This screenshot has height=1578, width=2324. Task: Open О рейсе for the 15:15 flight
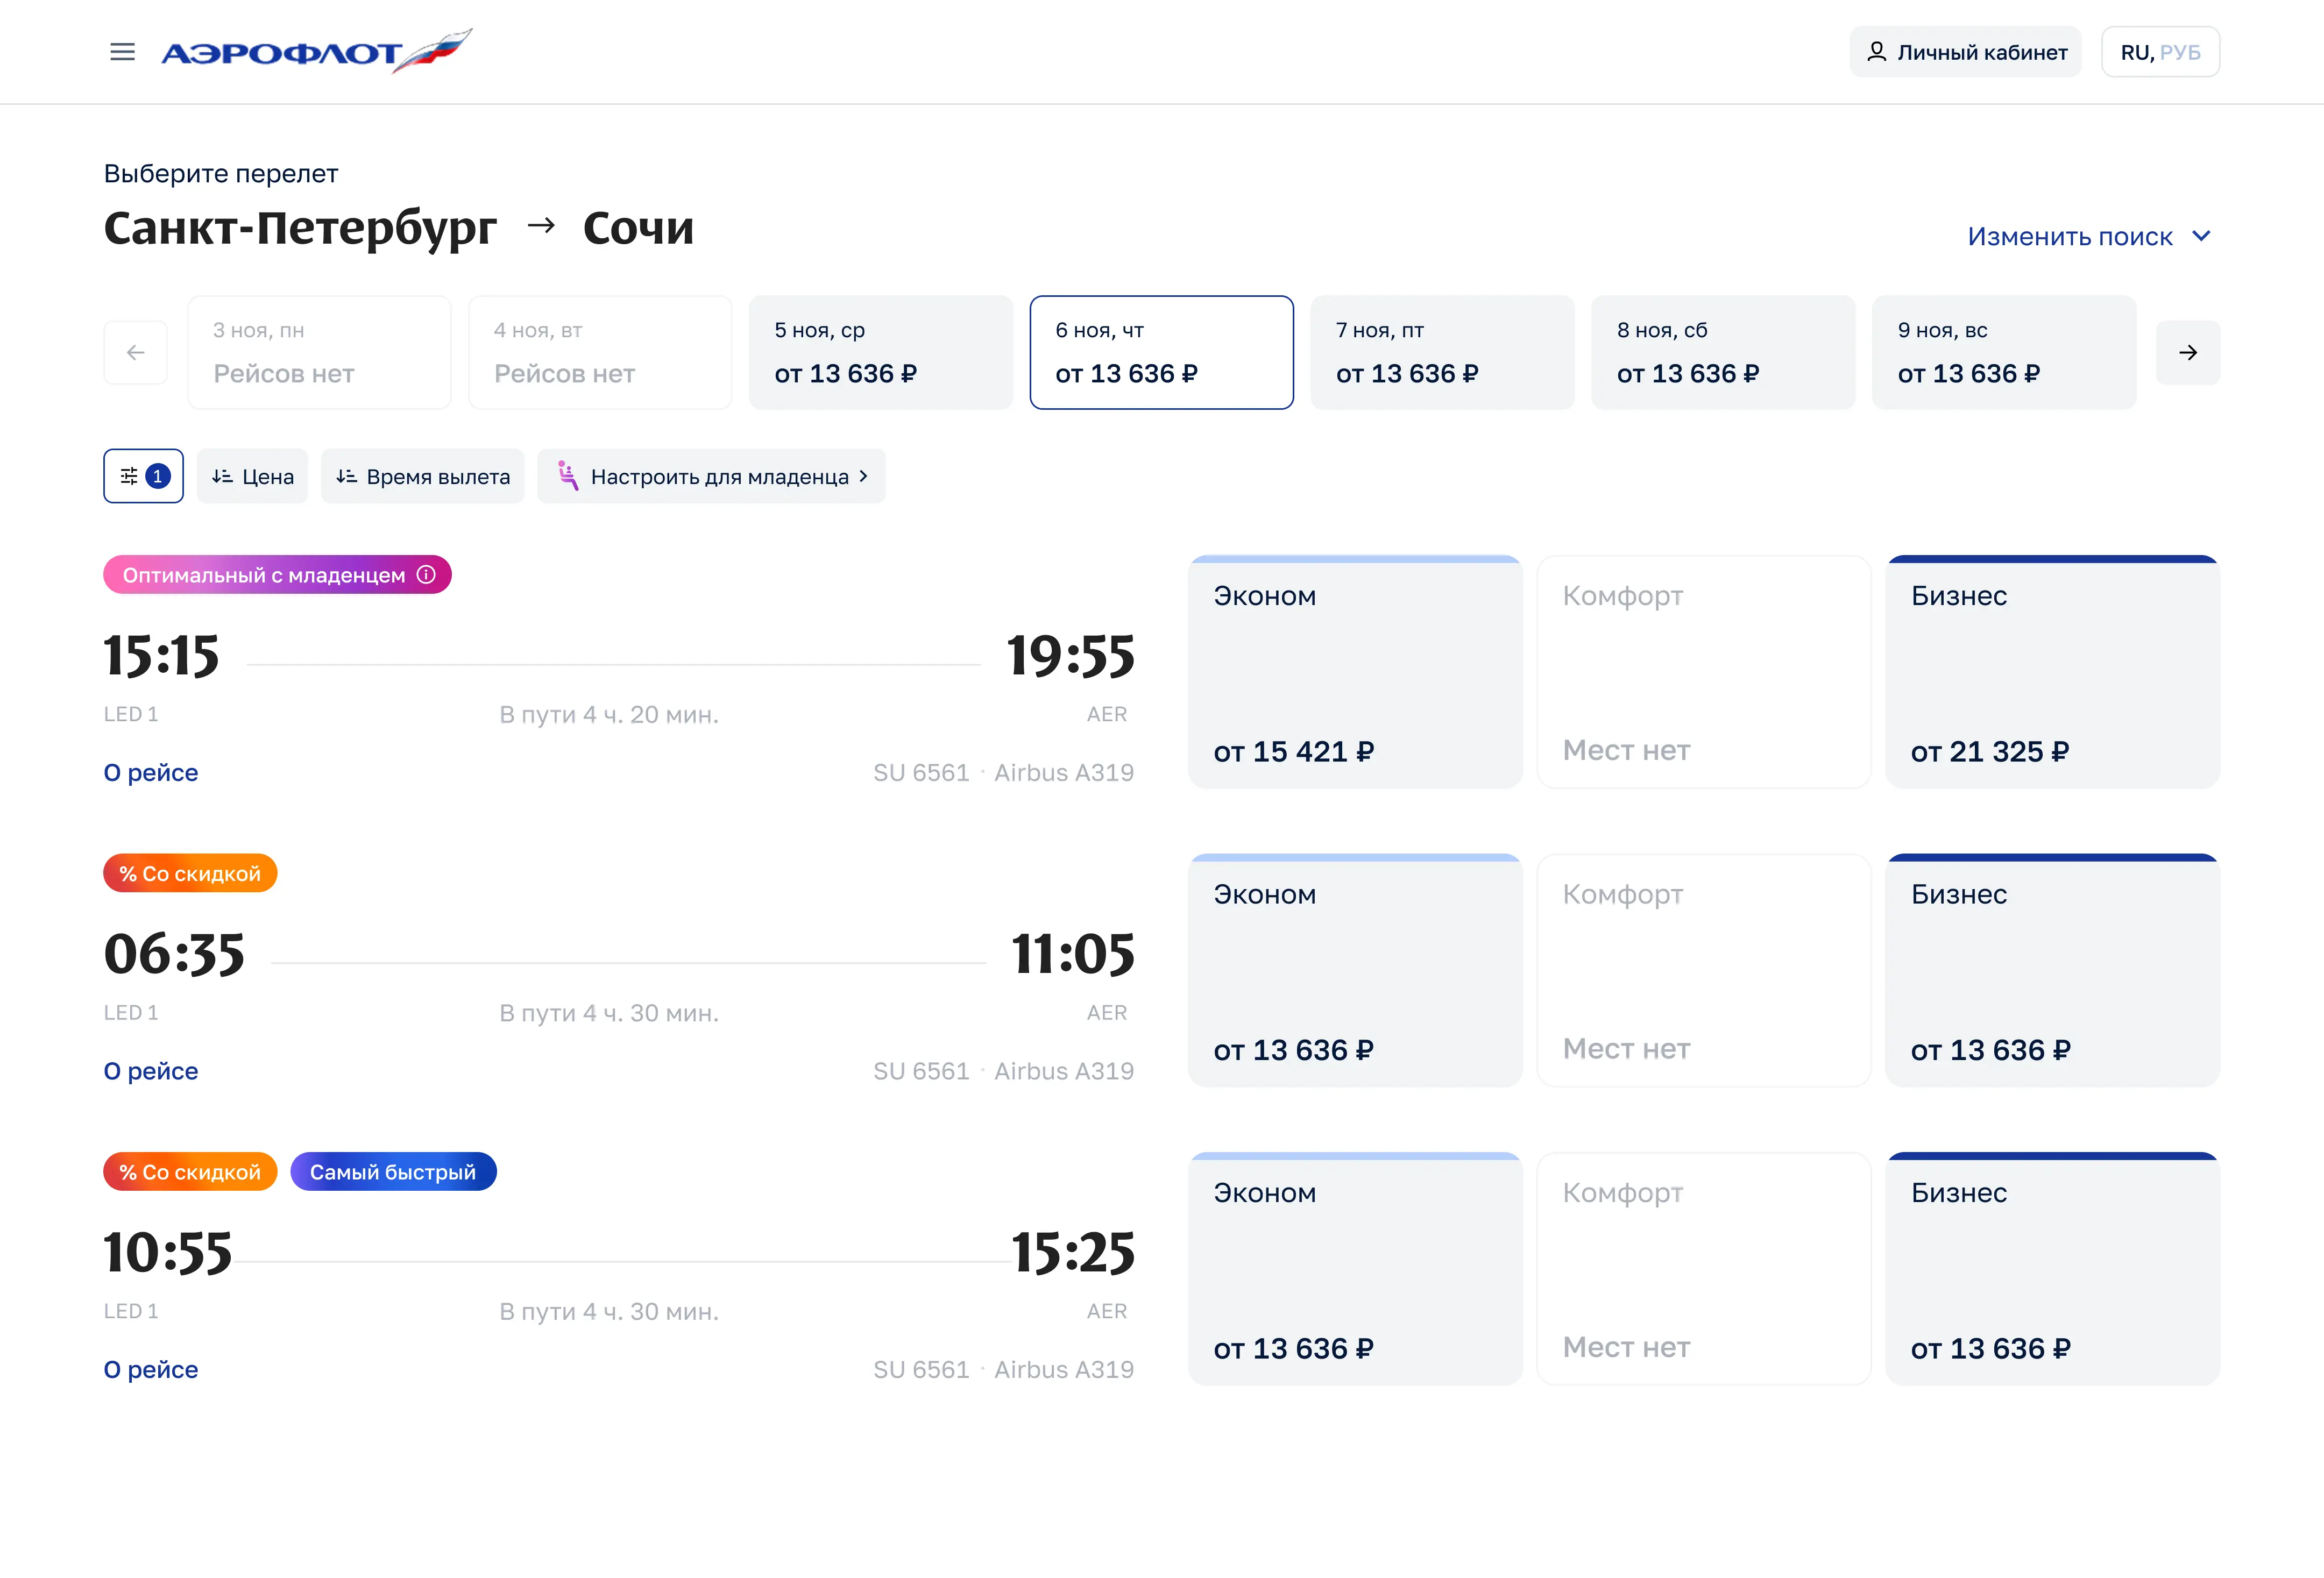tap(151, 772)
